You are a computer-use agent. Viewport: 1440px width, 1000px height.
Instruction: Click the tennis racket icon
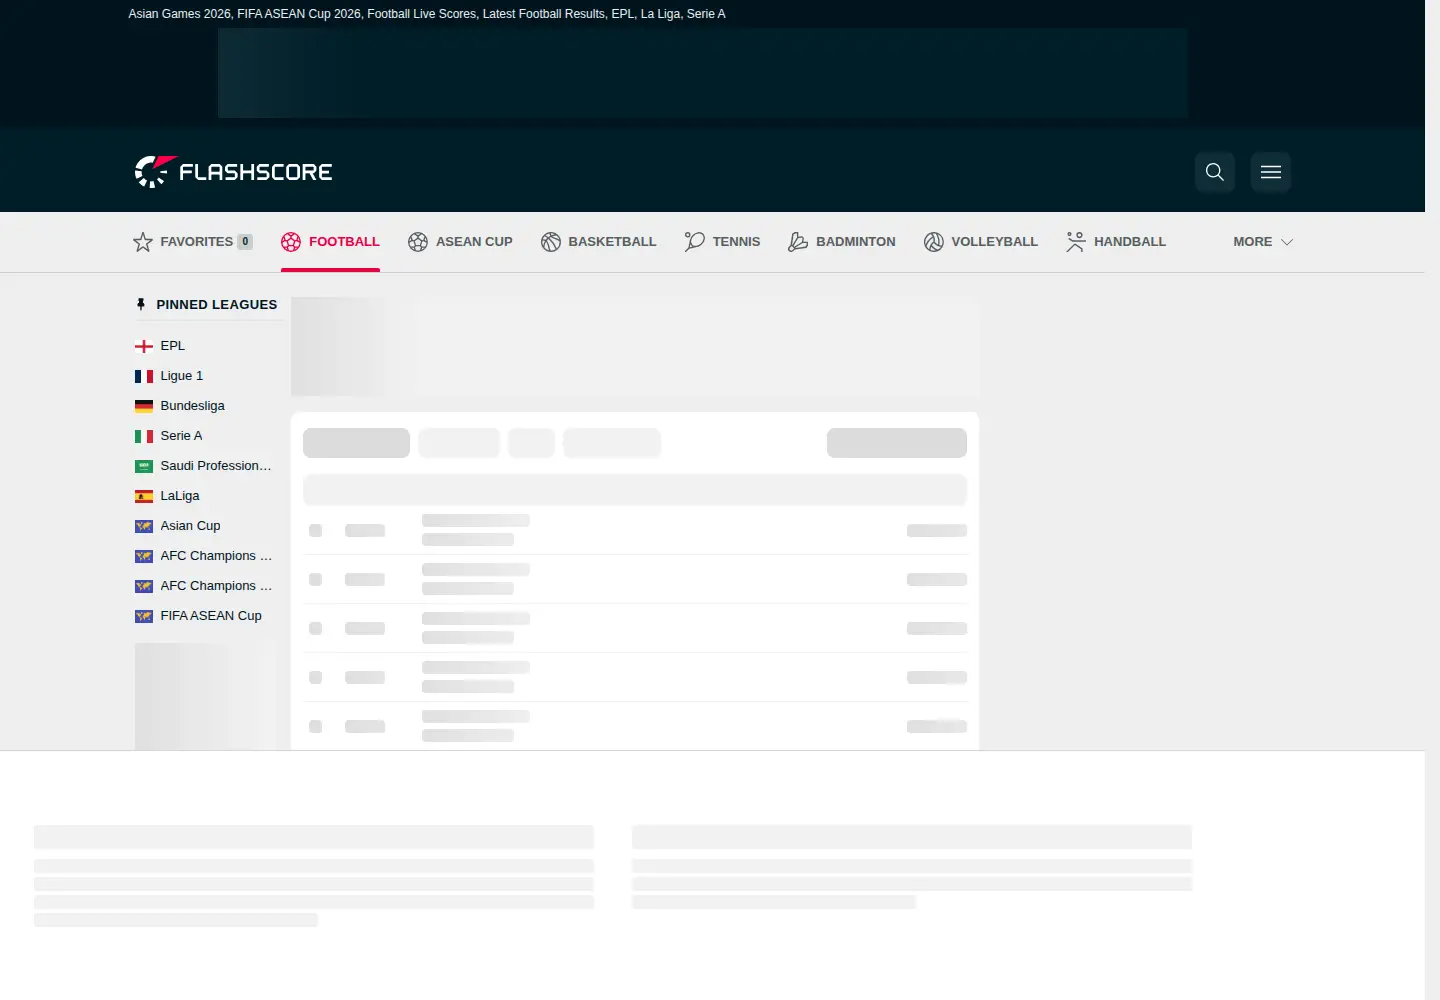click(695, 242)
